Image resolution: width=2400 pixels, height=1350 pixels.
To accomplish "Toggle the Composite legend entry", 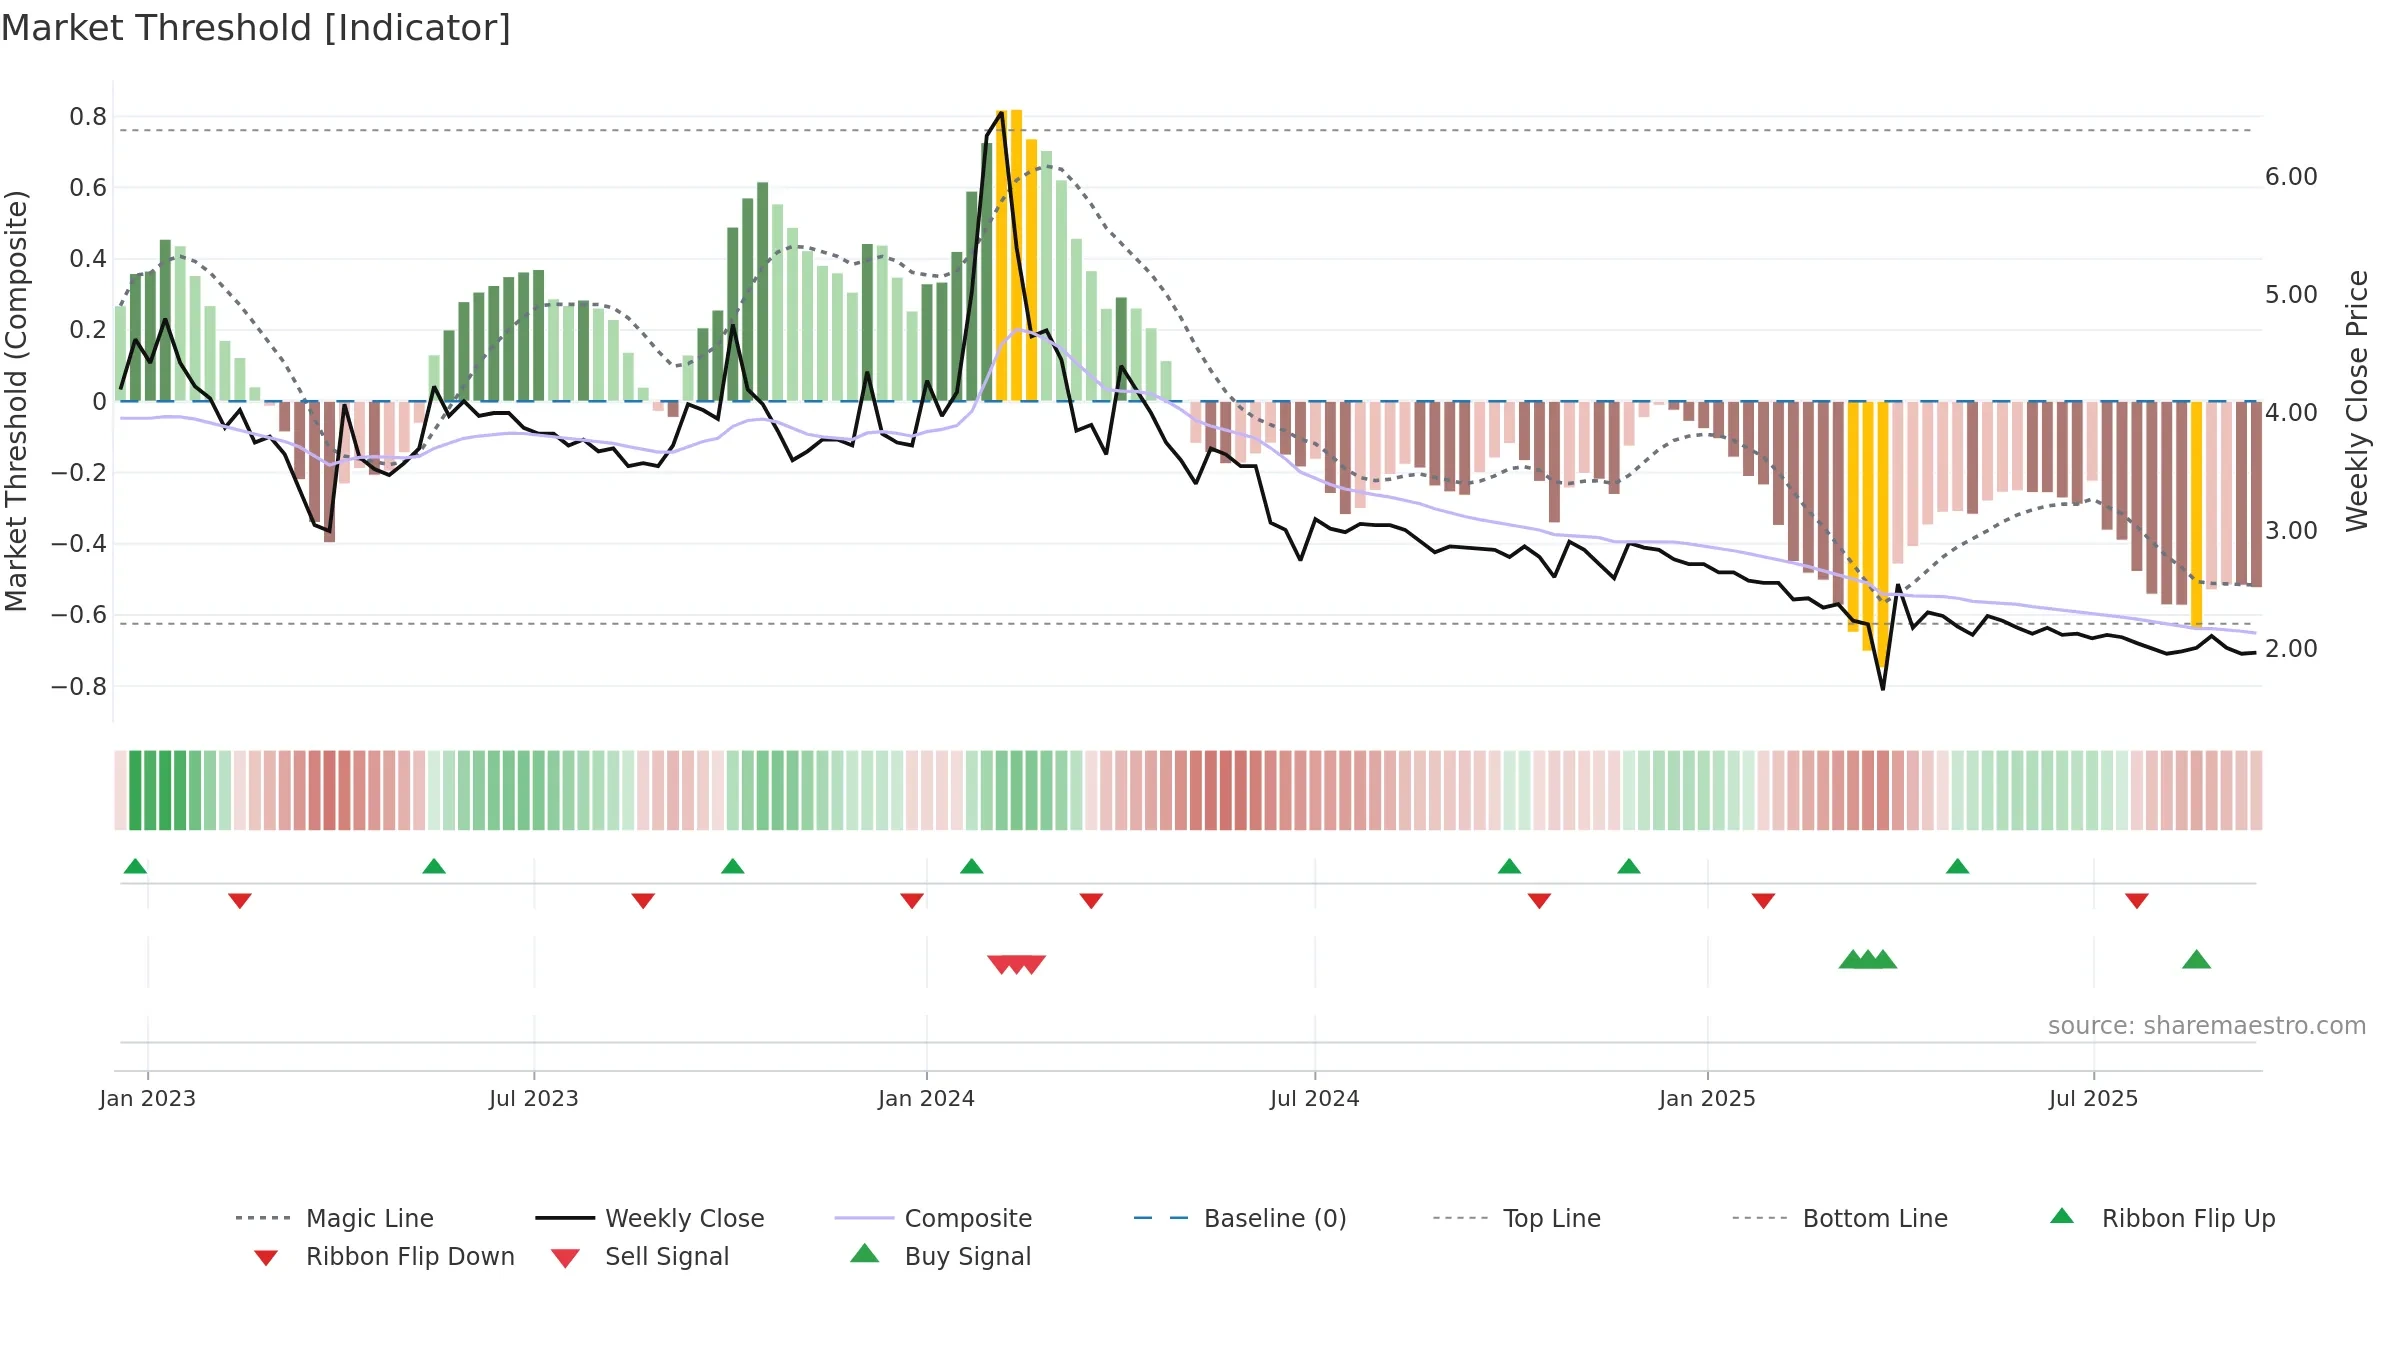I will pyautogui.click(x=933, y=1218).
